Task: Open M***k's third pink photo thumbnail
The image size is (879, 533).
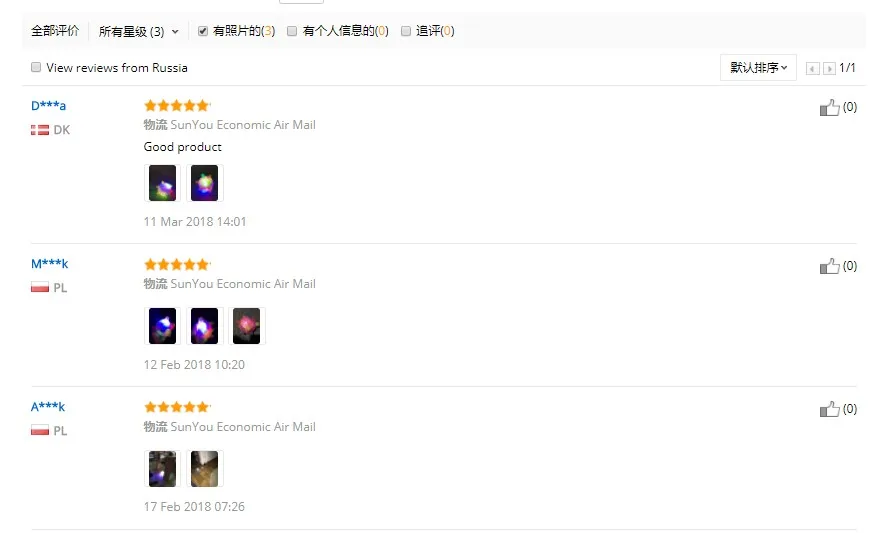Action: 247,326
